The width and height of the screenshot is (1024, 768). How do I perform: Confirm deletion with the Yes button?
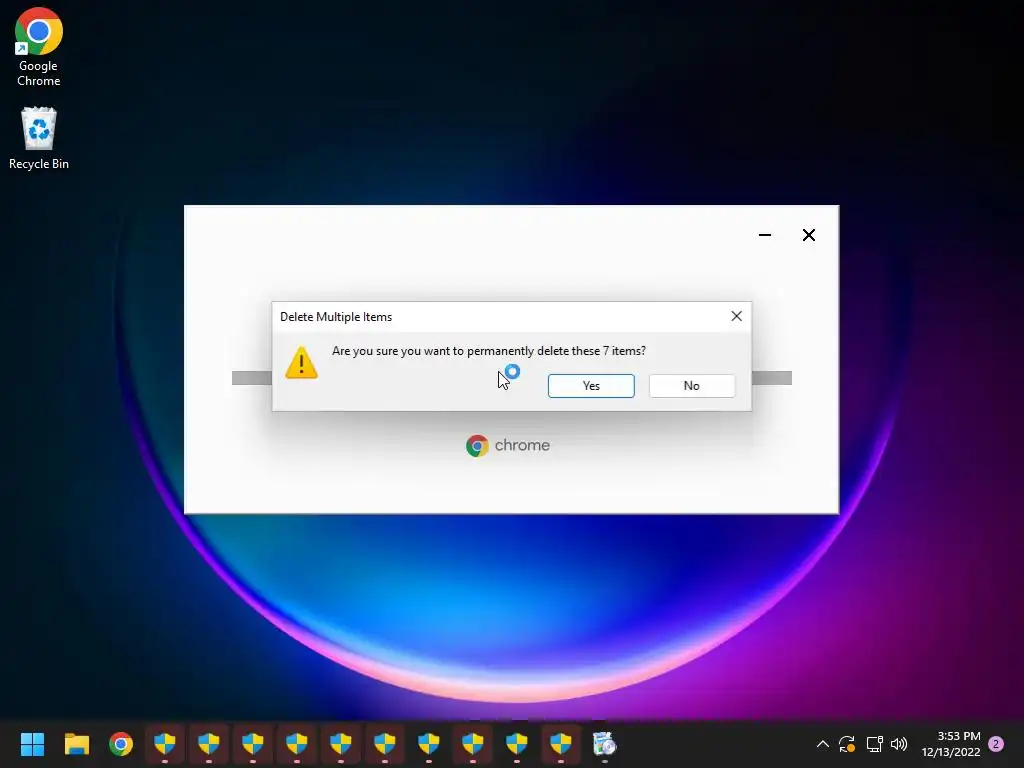[591, 385]
